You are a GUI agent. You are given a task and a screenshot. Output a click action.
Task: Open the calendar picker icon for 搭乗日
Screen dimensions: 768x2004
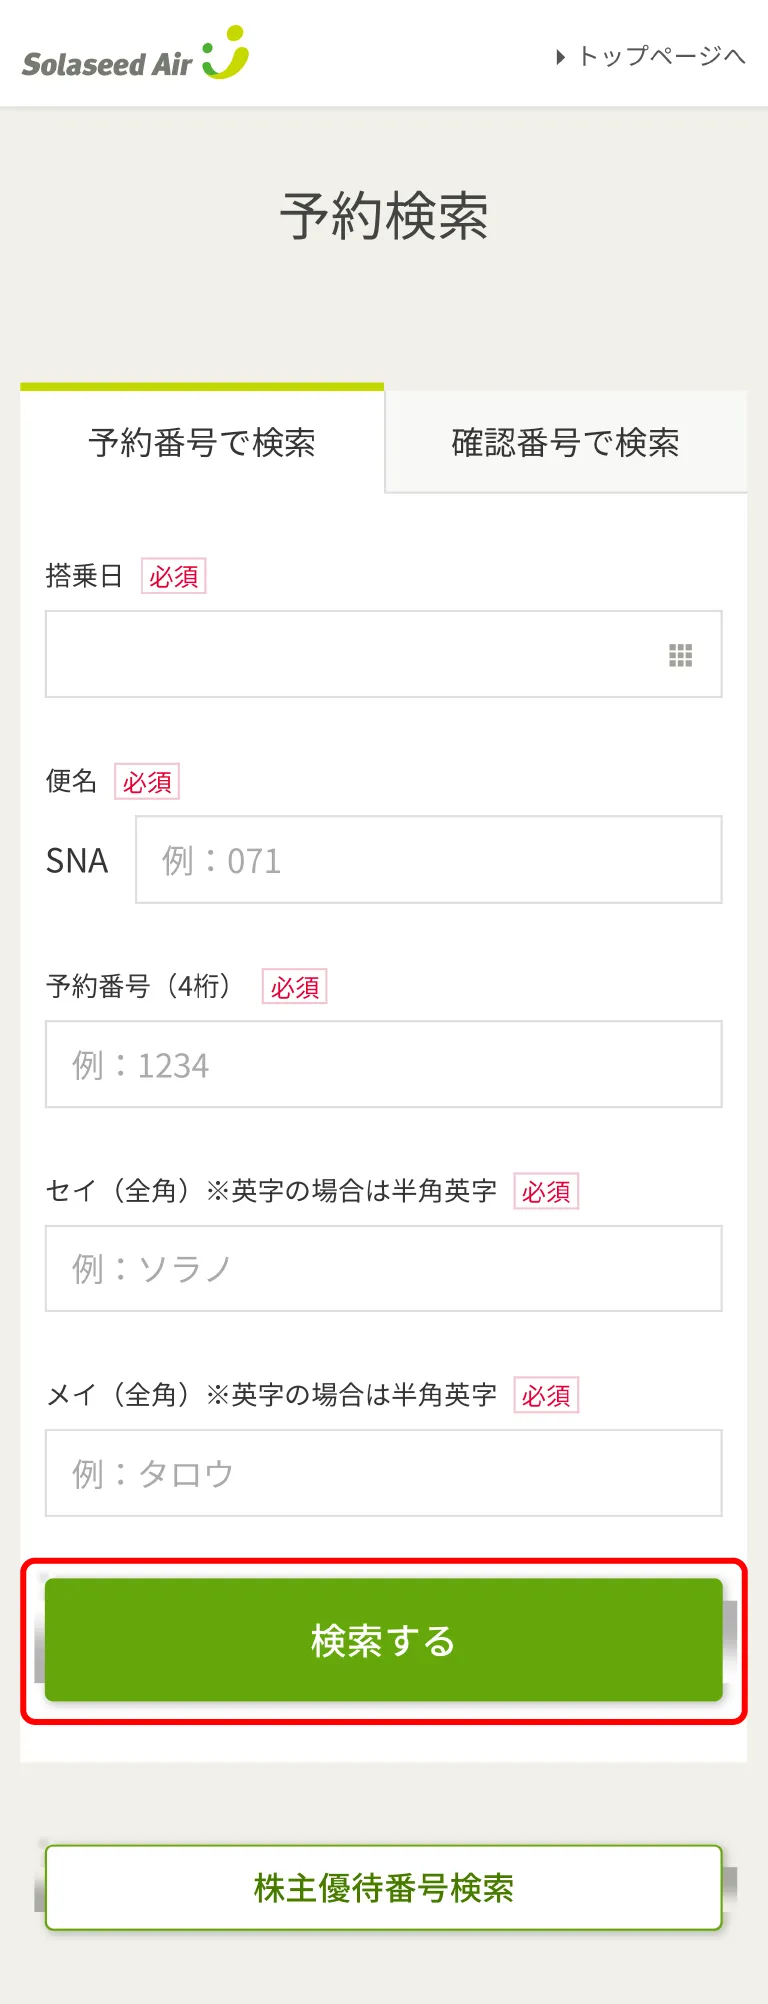pos(680,655)
